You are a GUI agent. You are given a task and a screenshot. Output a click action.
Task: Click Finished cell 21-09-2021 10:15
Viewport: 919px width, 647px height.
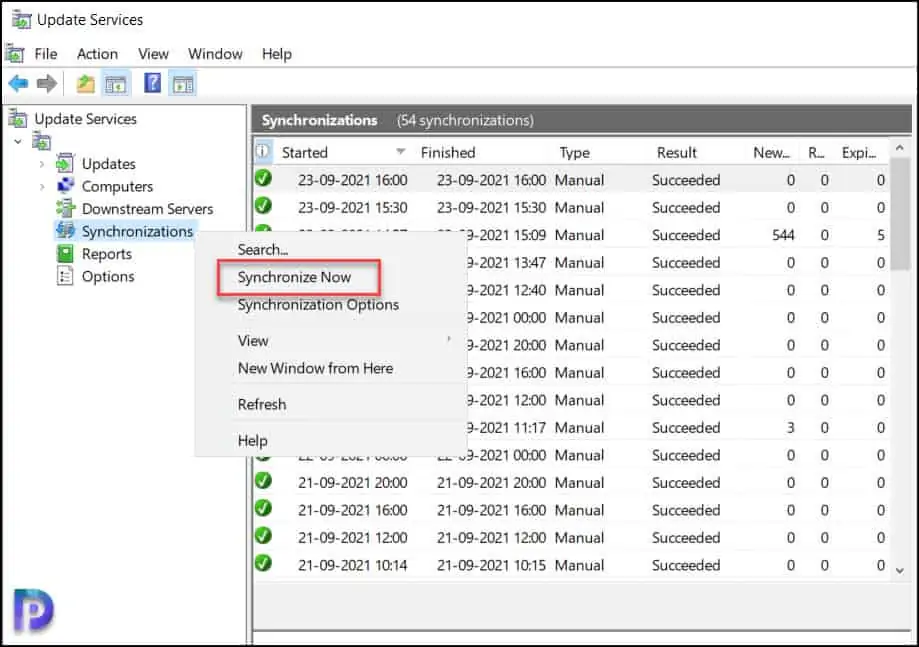point(491,565)
